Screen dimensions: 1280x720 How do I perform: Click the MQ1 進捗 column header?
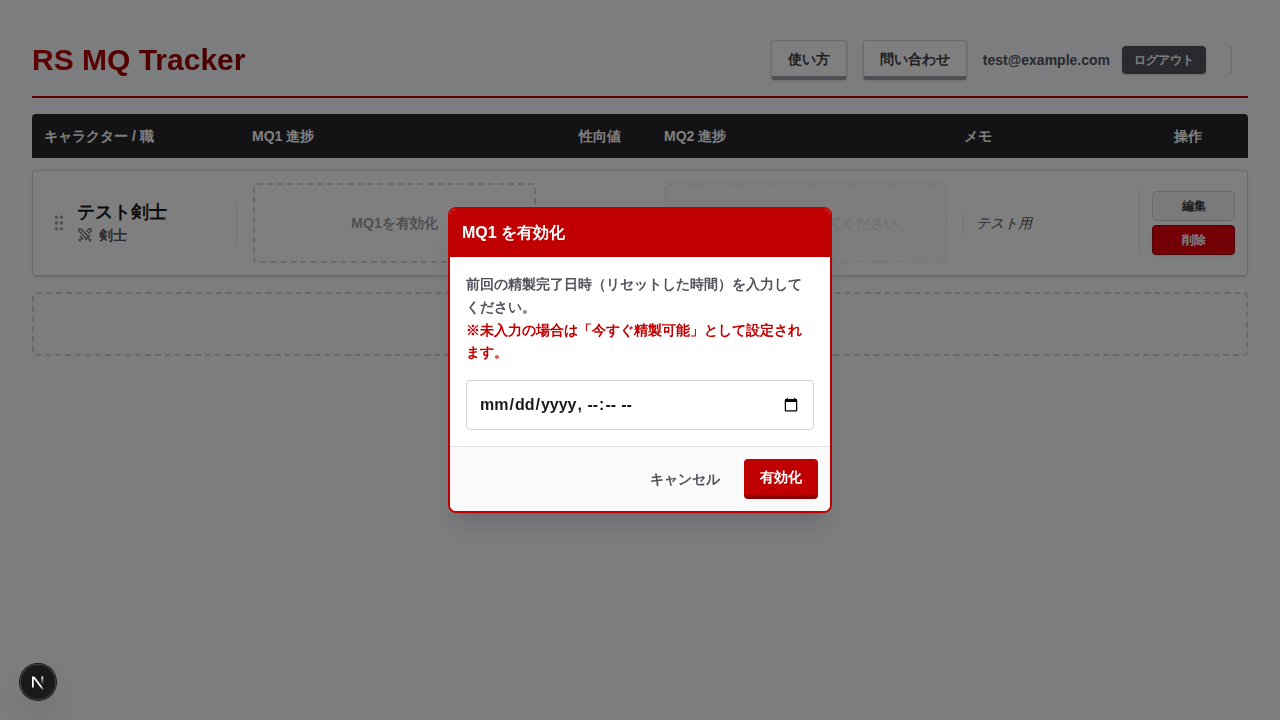[283, 136]
